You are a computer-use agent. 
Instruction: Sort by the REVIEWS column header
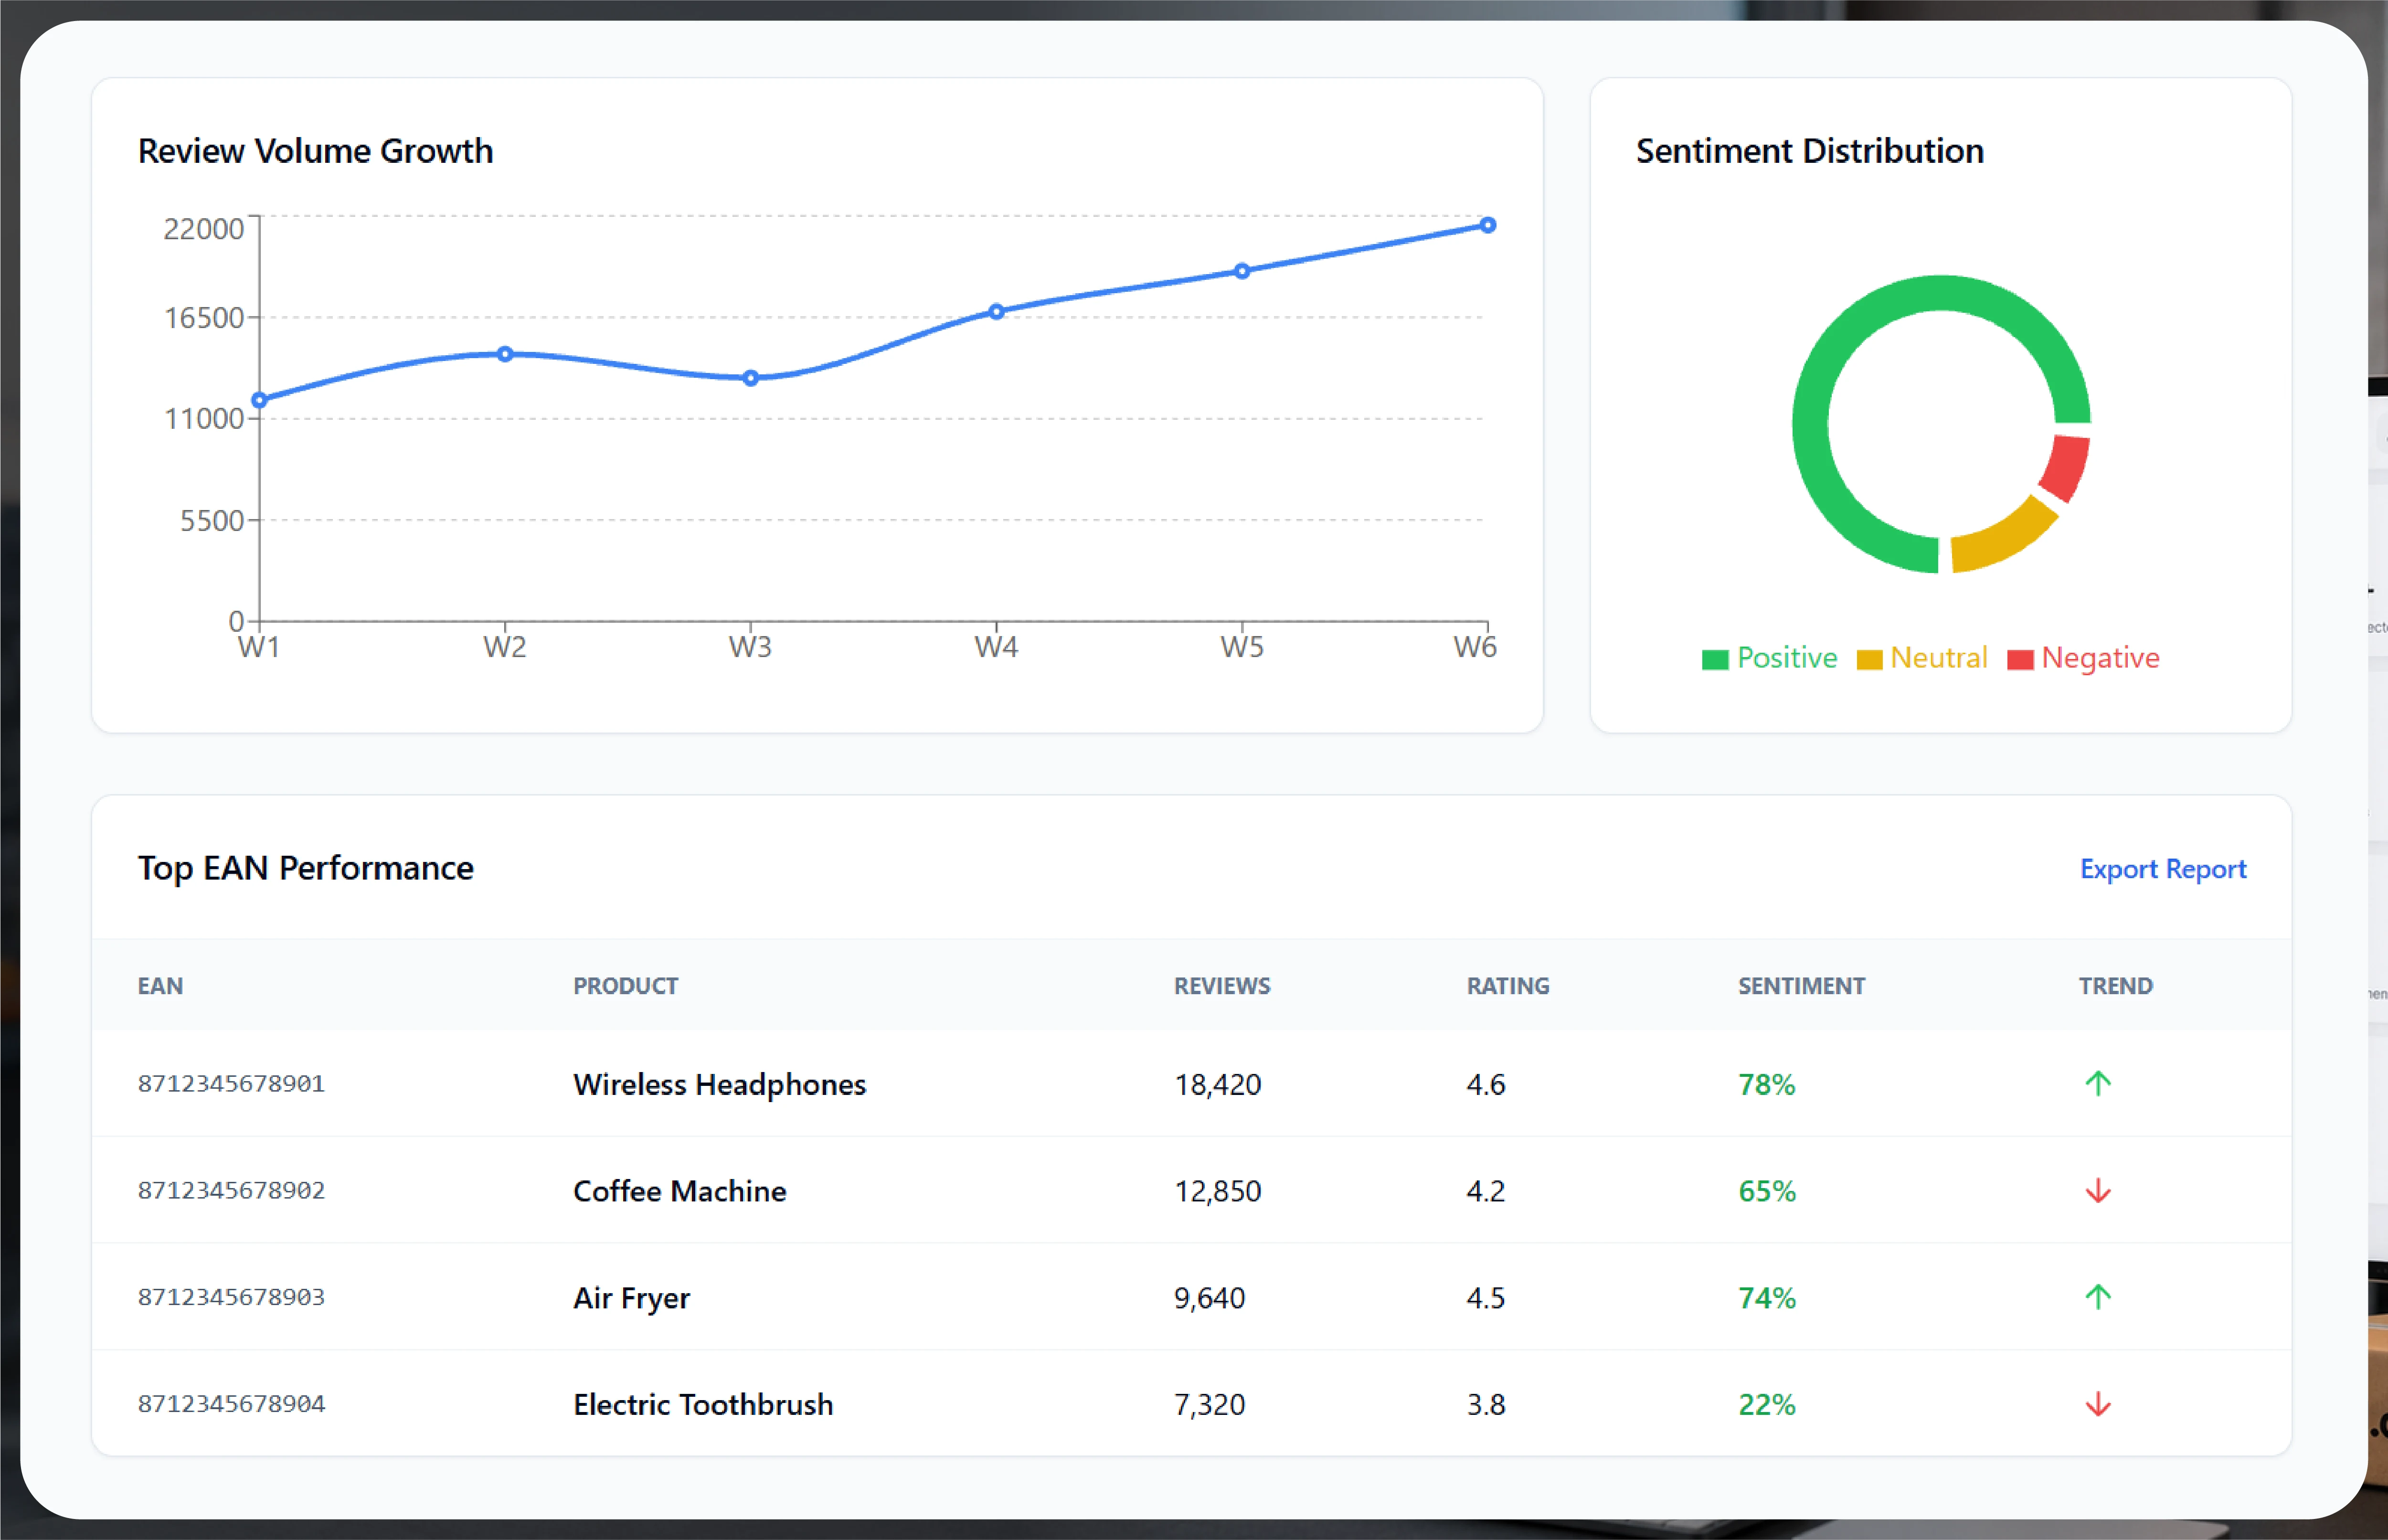tap(1222, 986)
